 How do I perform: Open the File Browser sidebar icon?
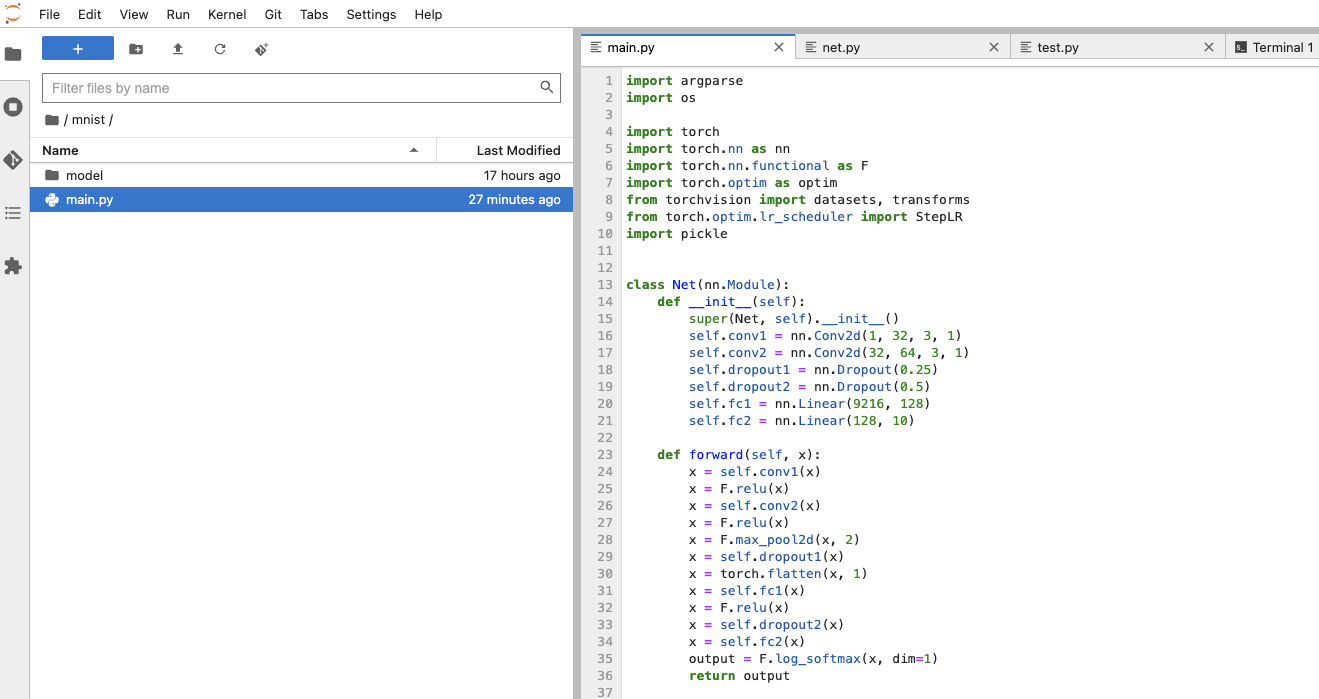click(13, 54)
